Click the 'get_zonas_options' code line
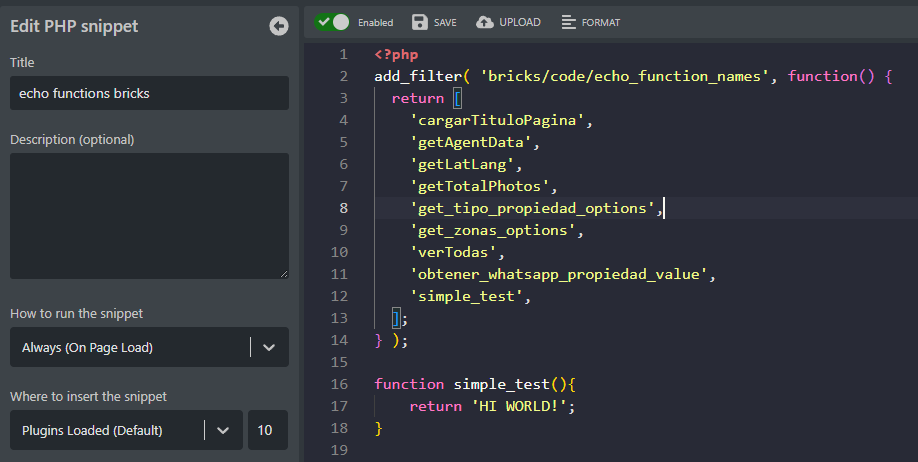 (496, 230)
